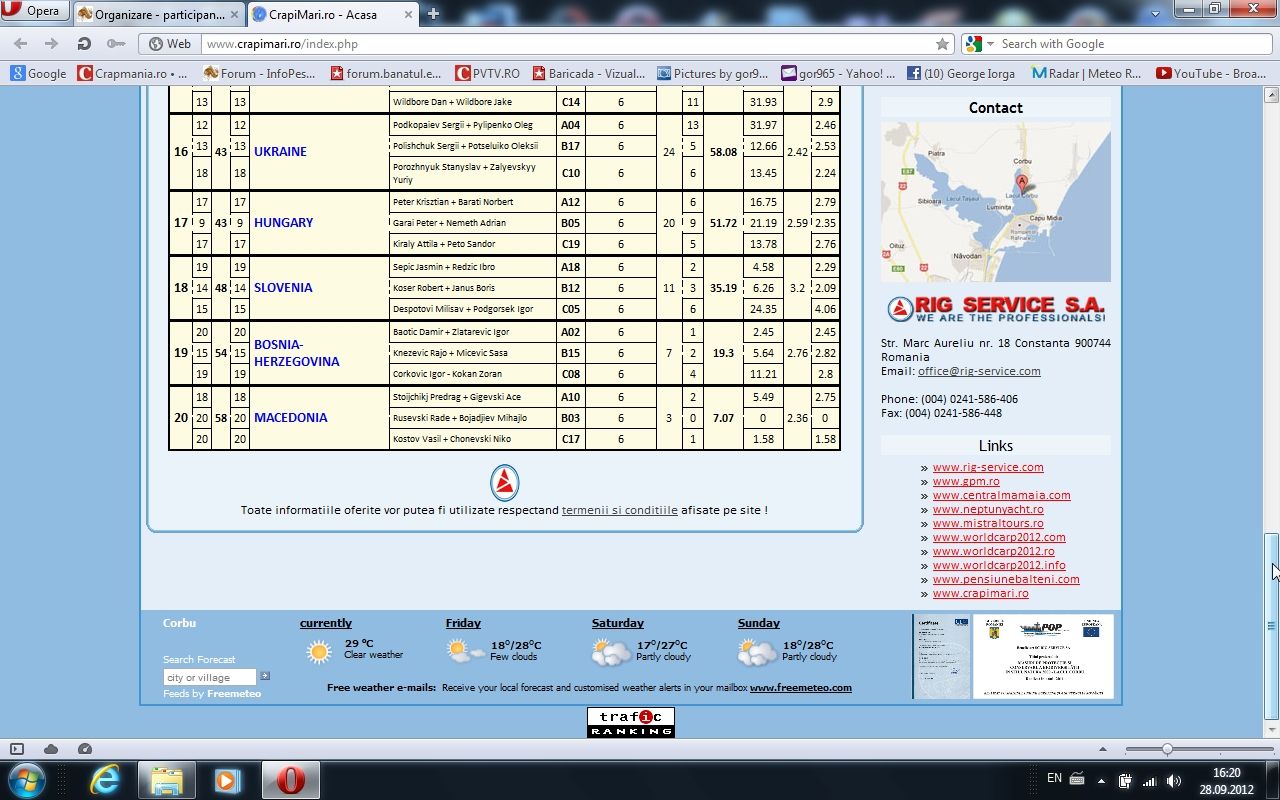This screenshot has height=800, width=1280.
Task: Click the city or village forecast field
Action: point(210,677)
